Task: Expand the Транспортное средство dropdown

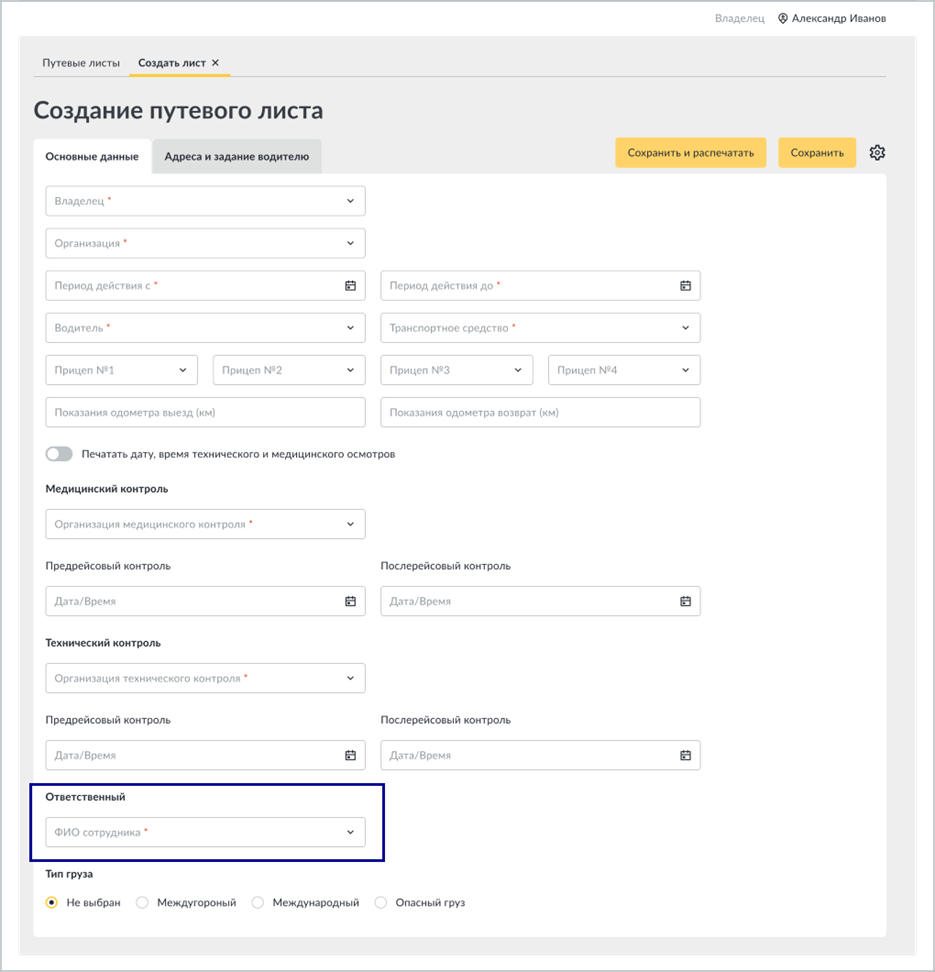Action: click(541, 328)
